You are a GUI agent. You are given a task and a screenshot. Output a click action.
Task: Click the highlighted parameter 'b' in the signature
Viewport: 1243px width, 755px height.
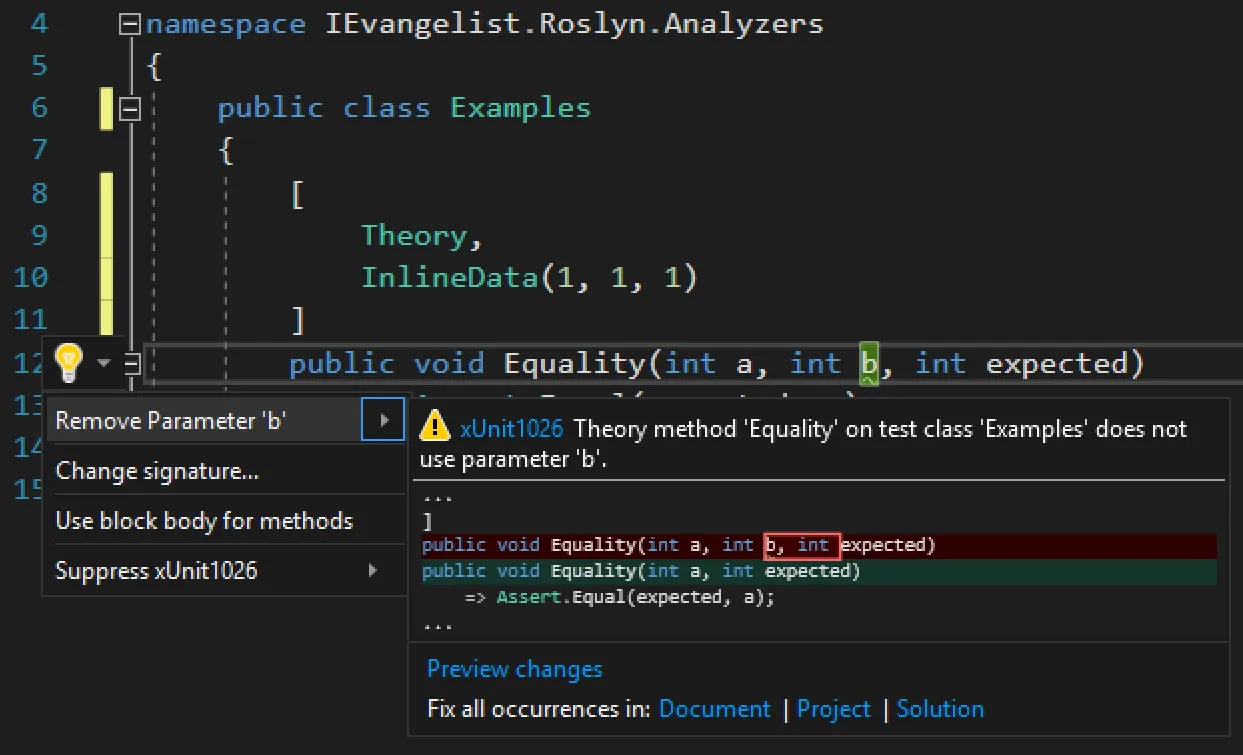869,363
